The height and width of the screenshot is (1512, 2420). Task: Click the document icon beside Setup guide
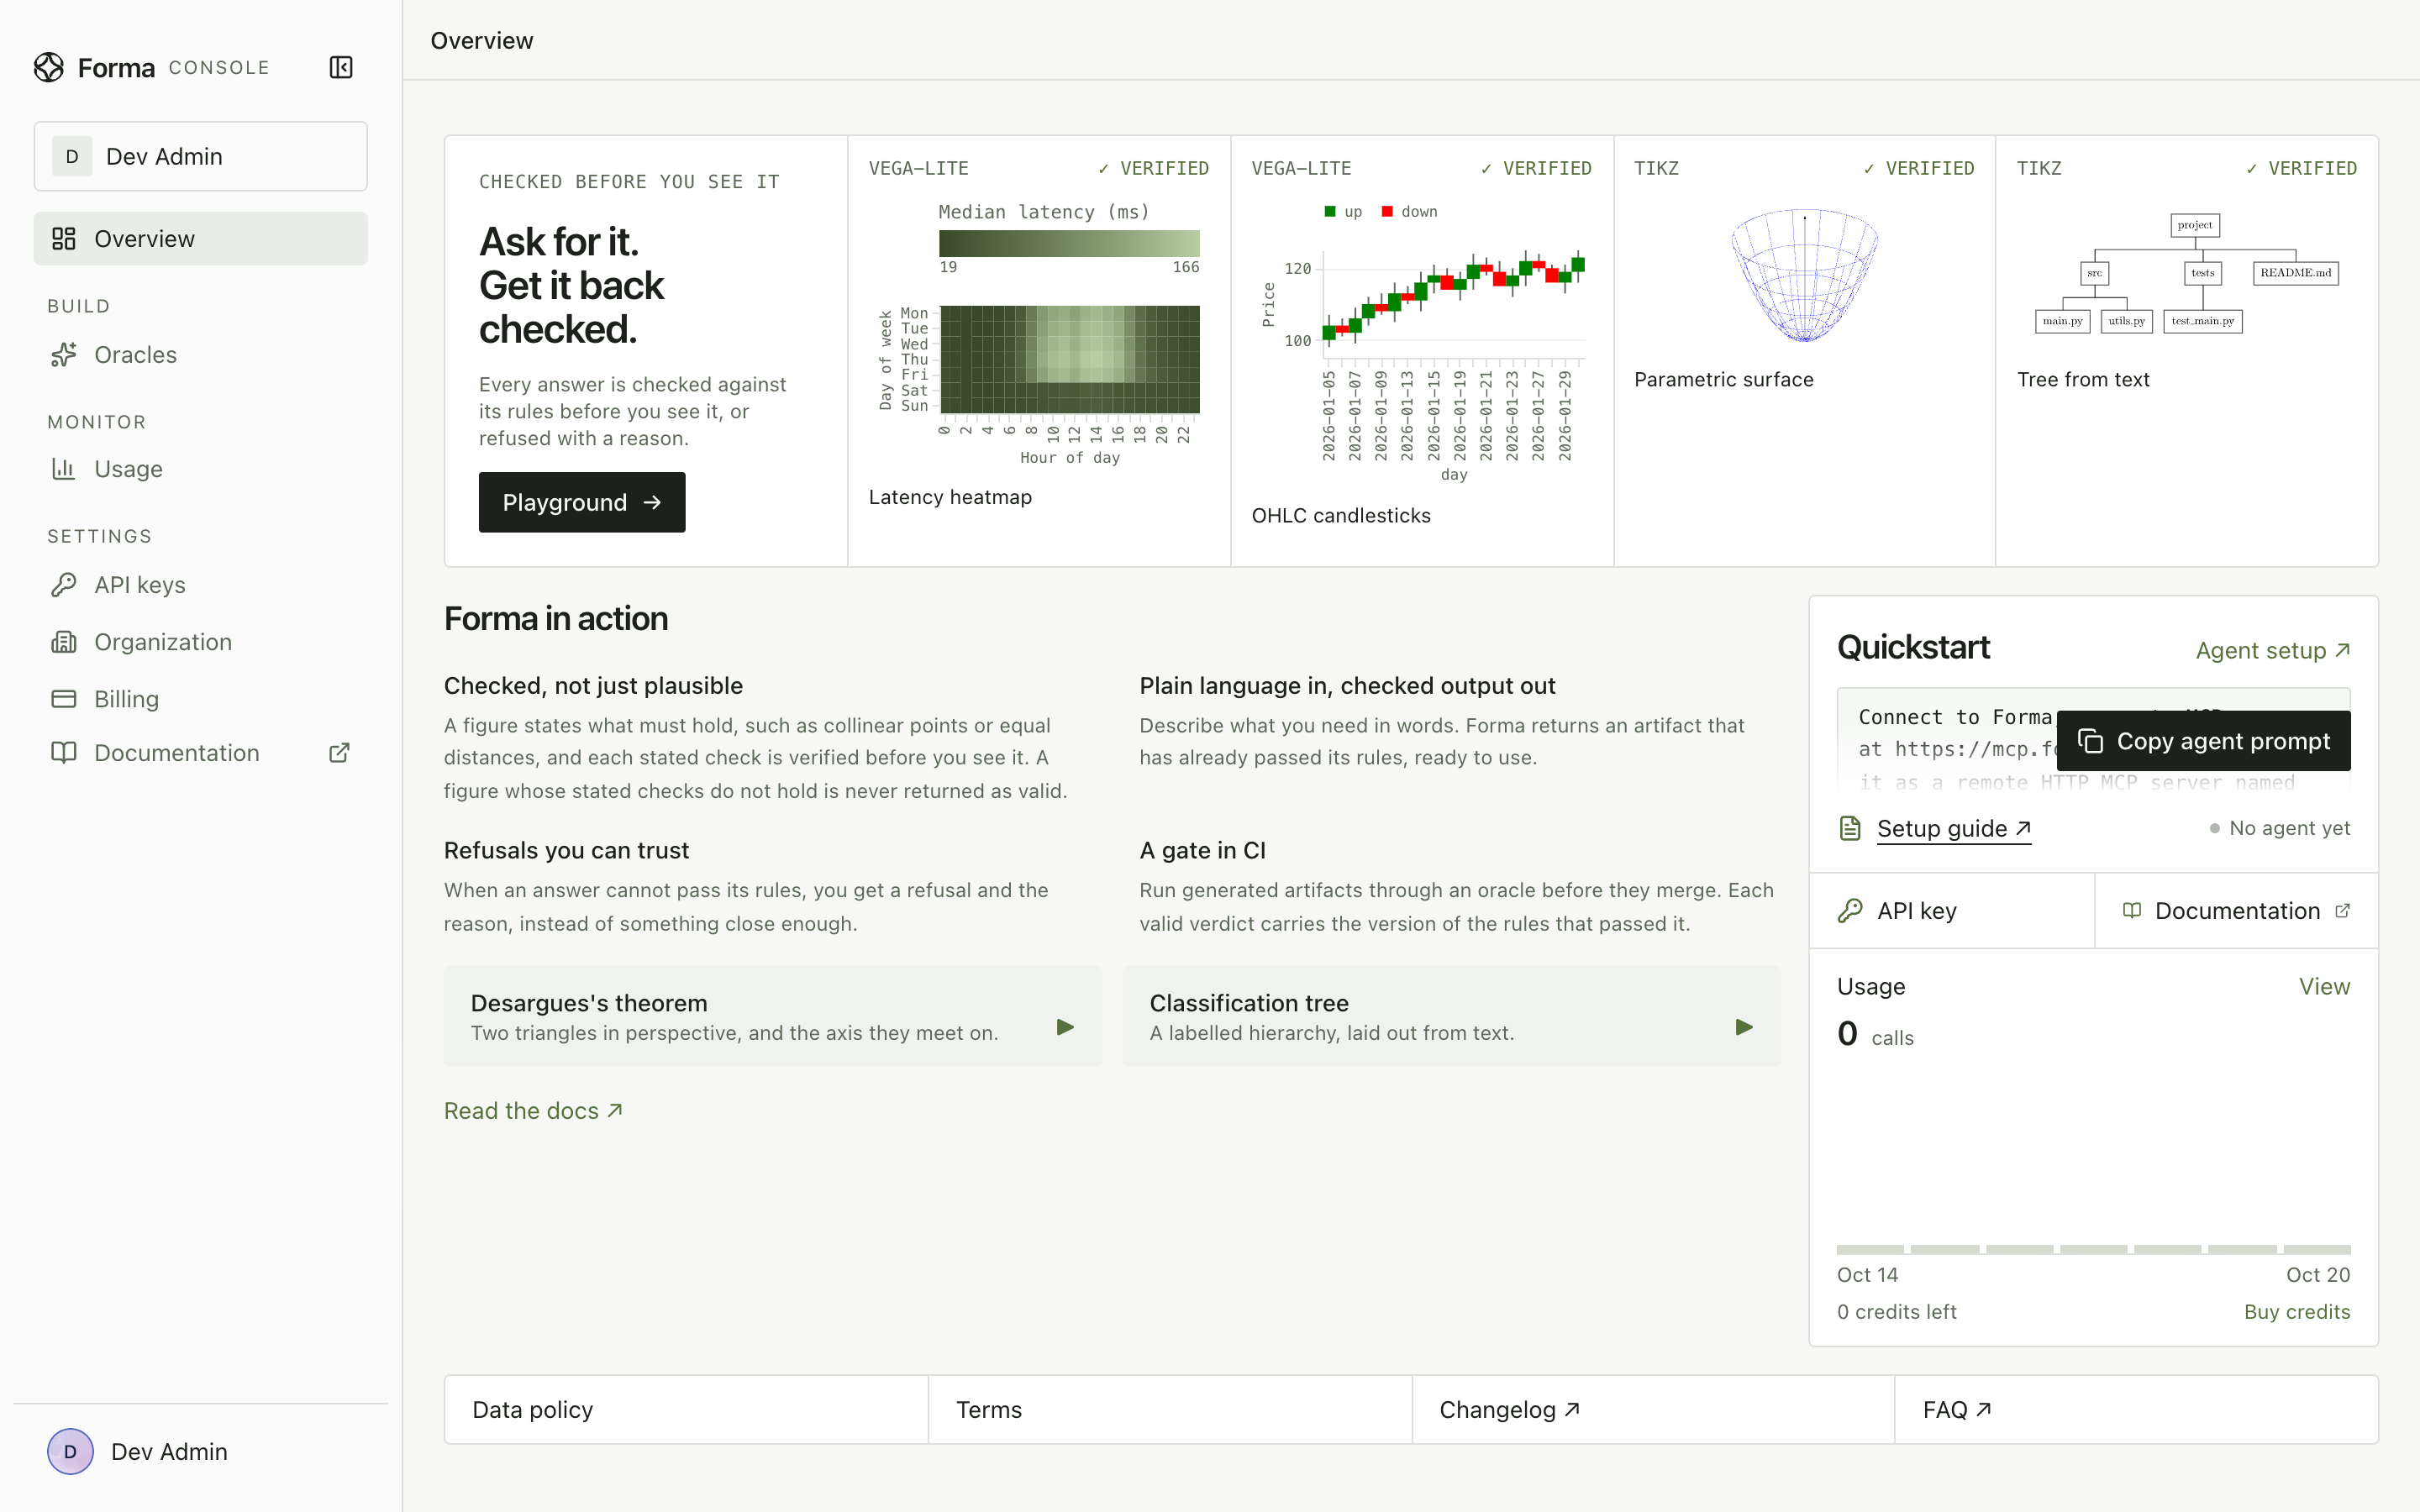(x=1850, y=828)
